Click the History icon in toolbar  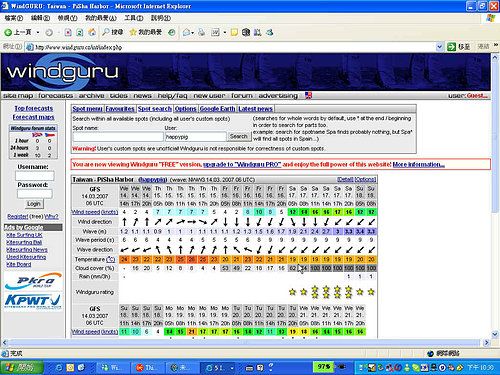click(x=172, y=32)
